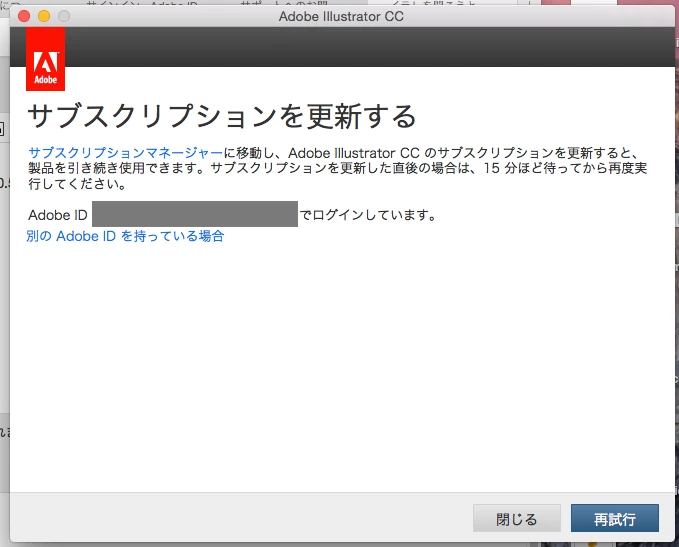Click the red Adobe logo icon
The height and width of the screenshot is (547, 679).
[45, 59]
